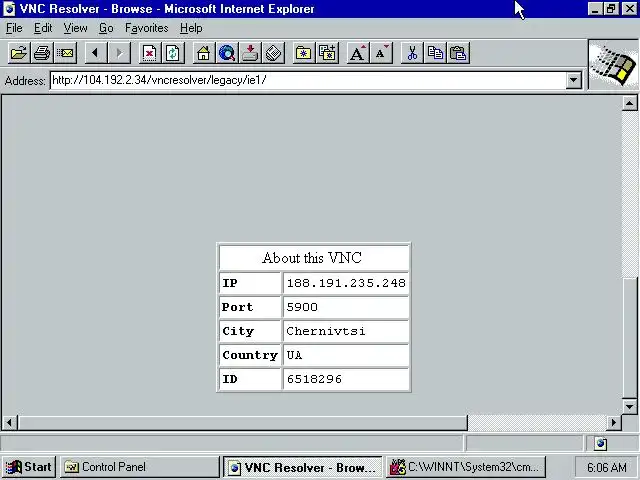Click the globe icon in status bar
This screenshot has height=480, width=640.
pyautogui.click(x=600, y=443)
